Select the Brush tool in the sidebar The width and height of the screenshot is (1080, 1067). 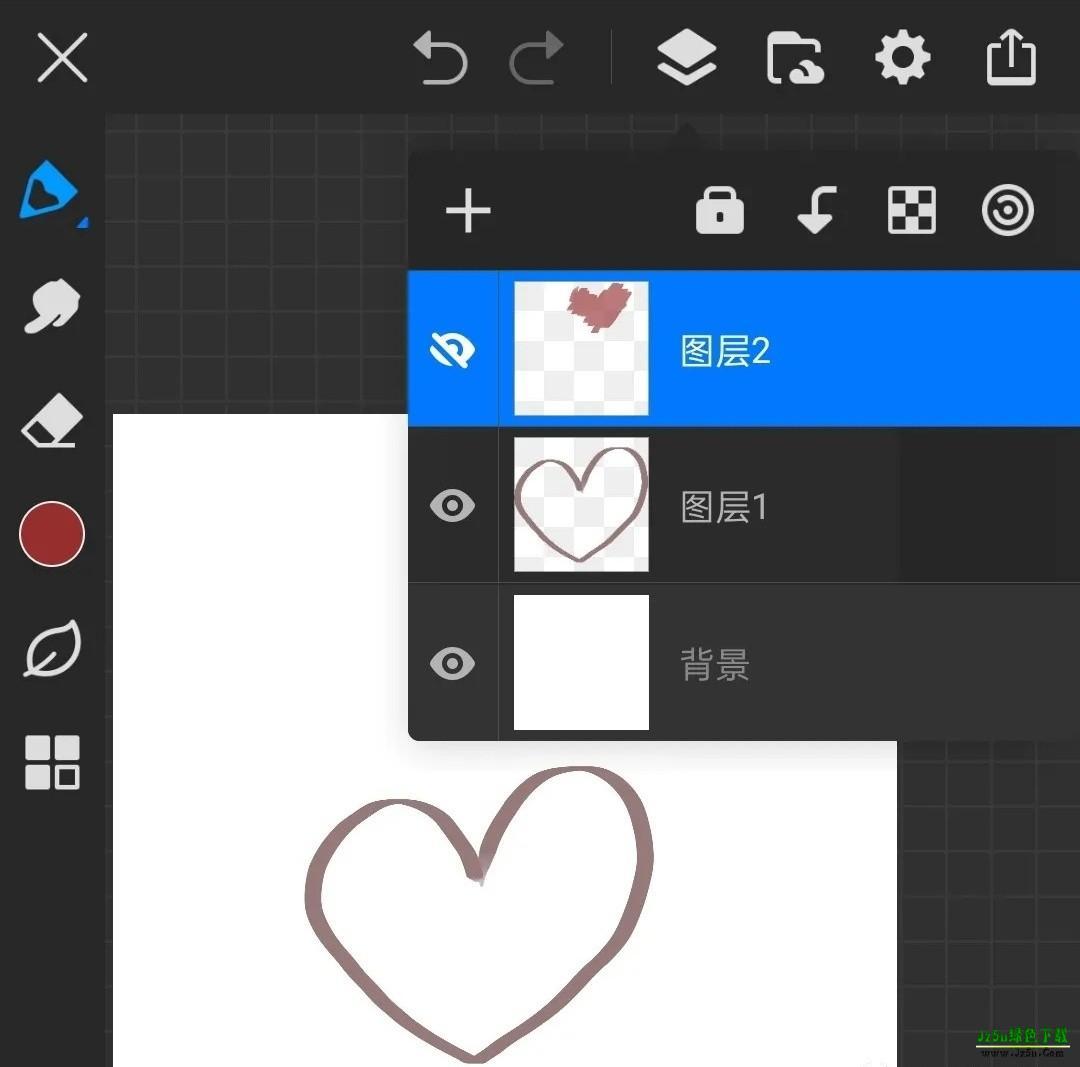tap(51, 190)
